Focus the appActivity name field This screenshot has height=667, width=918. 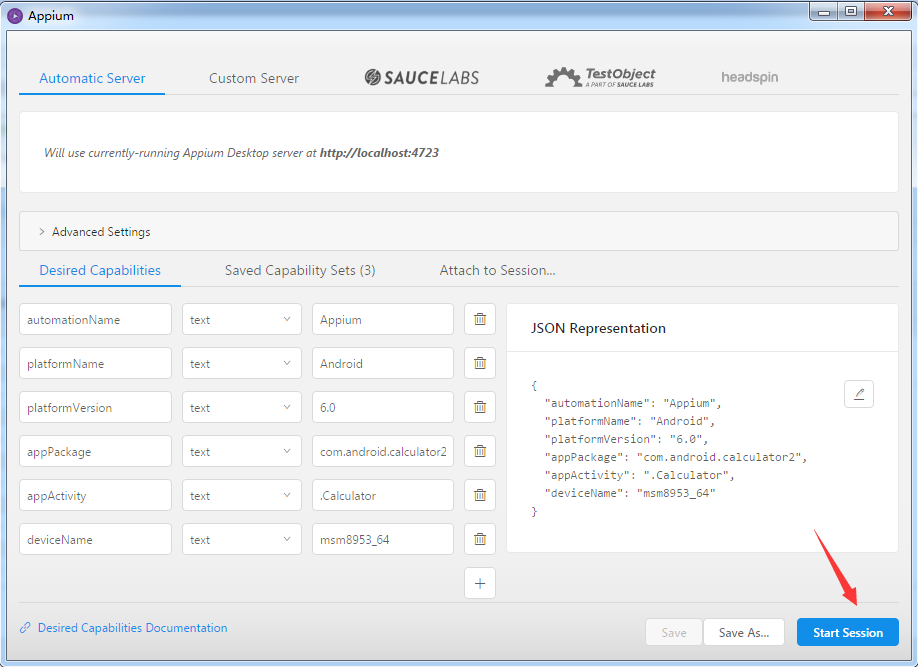click(x=95, y=495)
